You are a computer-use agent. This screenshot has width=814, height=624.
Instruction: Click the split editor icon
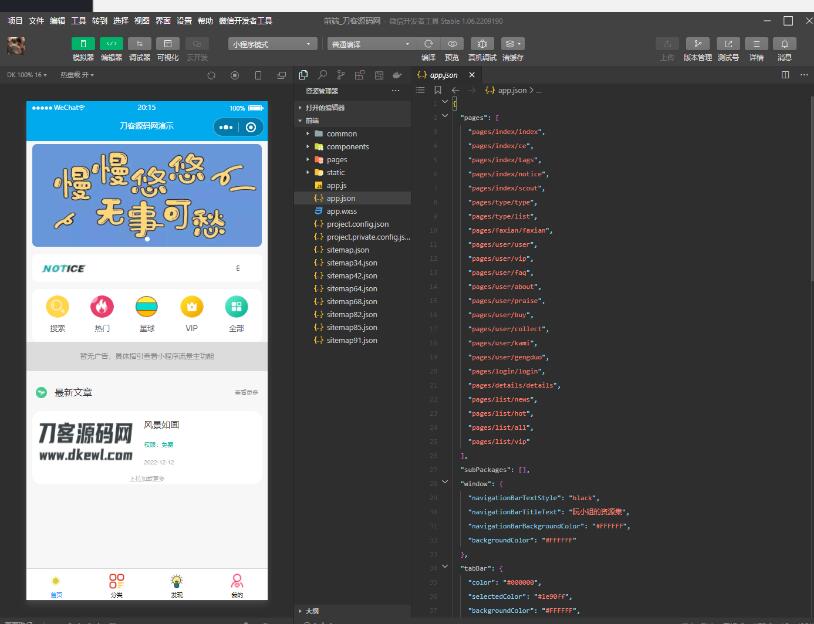pos(785,75)
